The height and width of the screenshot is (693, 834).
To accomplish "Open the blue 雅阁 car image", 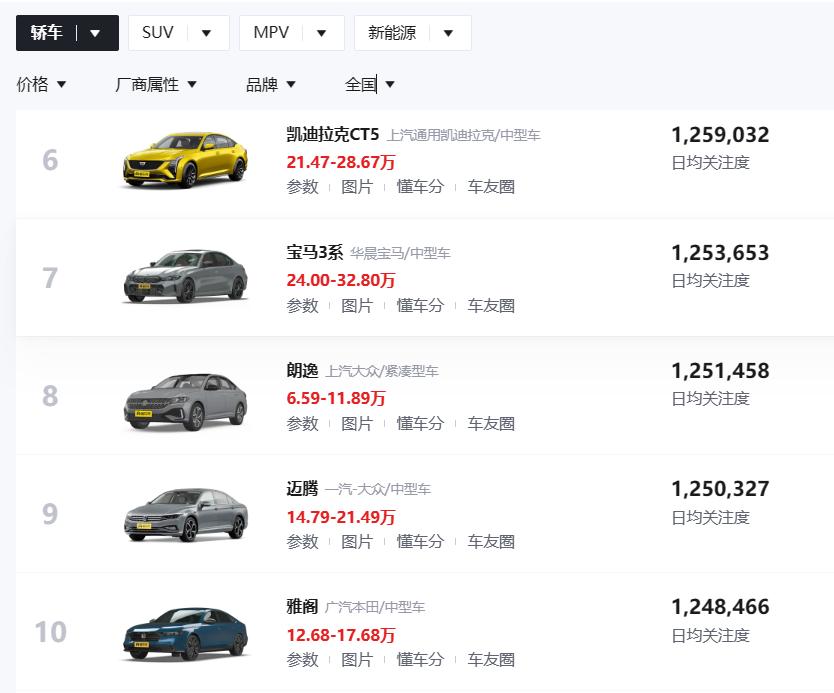I will click(186, 634).
